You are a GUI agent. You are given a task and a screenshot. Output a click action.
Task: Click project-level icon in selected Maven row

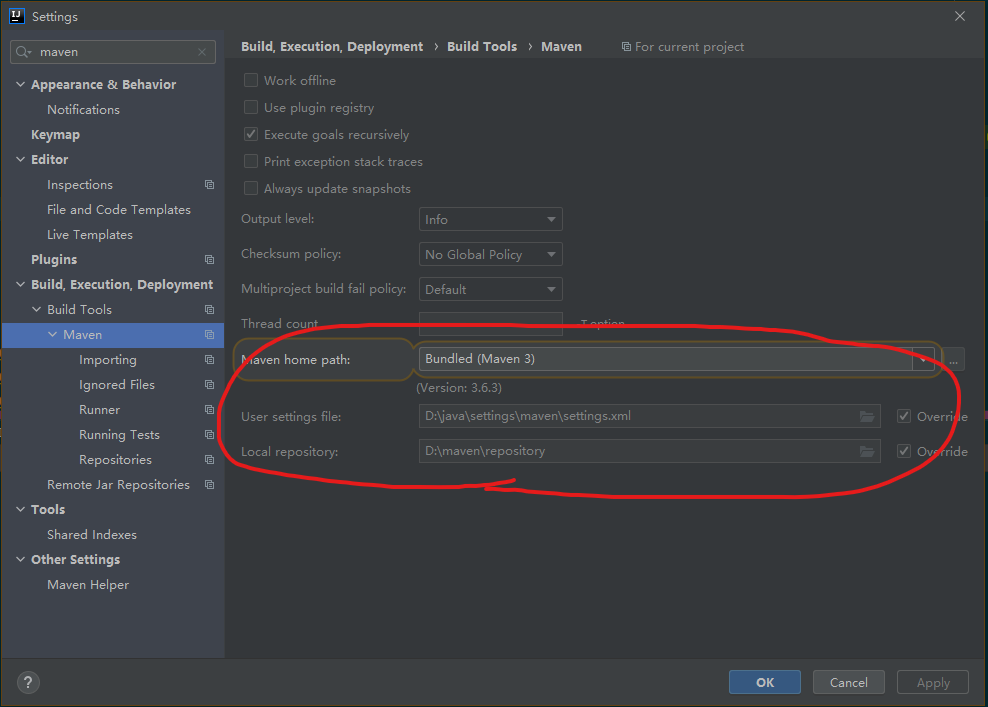point(209,335)
